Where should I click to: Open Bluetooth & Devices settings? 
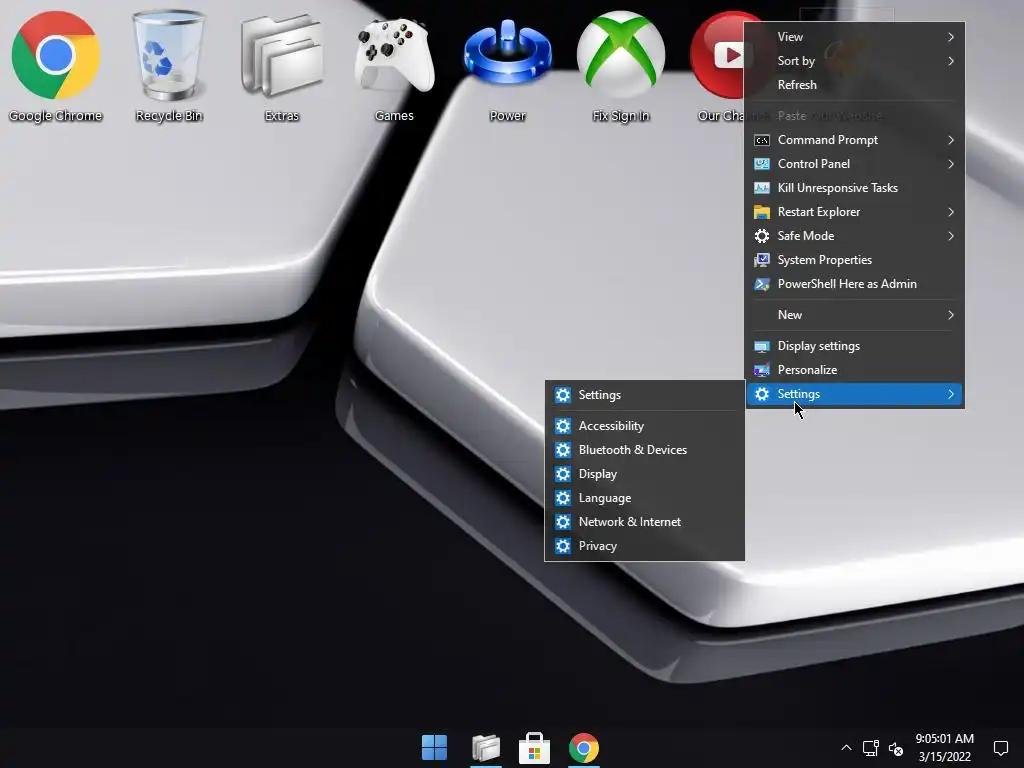coord(645,450)
